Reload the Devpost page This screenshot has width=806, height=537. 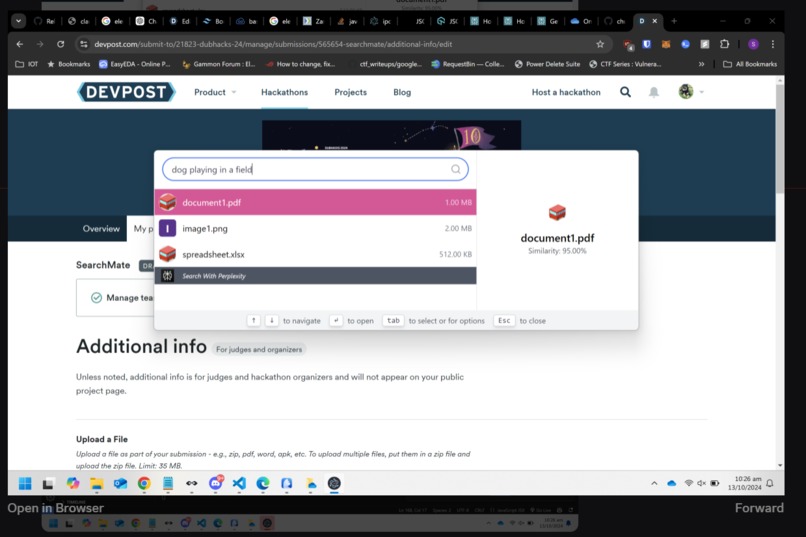pyautogui.click(x=61, y=44)
